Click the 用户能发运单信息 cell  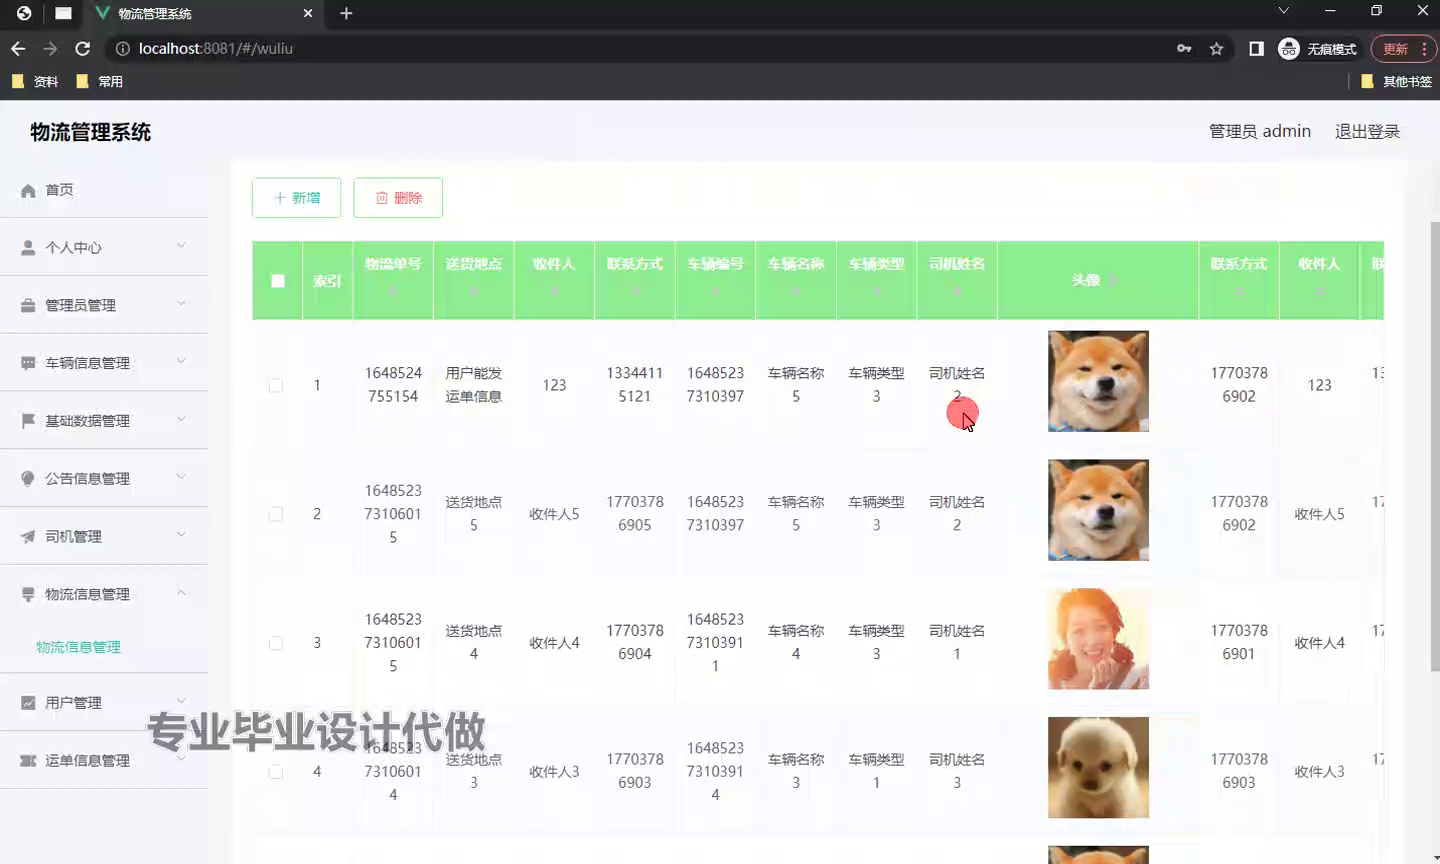(474, 384)
